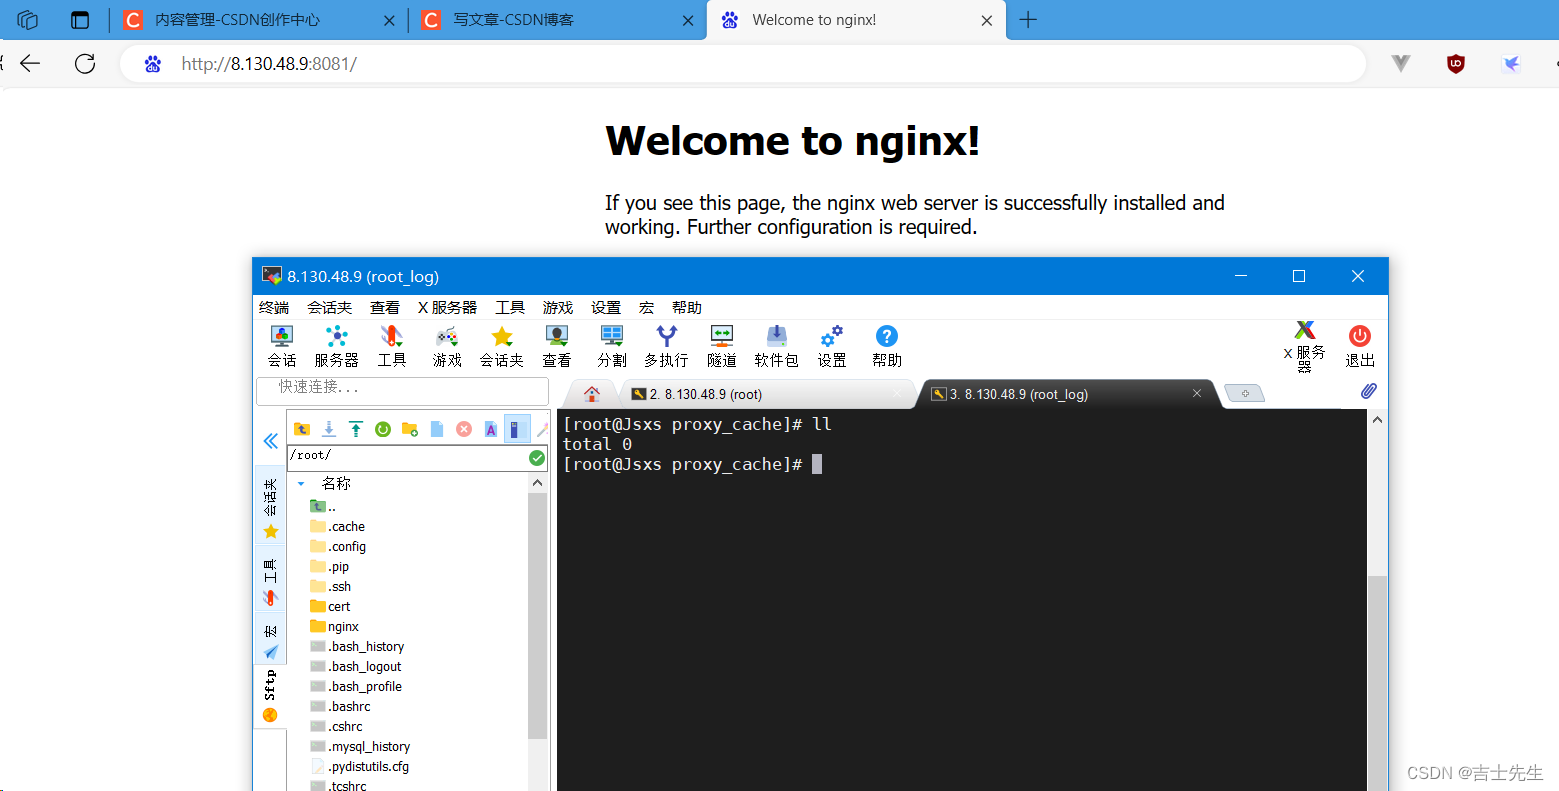
Task: Open the 隧道 (Tunneling) toolbar icon
Action: click(x=722, y=346)
